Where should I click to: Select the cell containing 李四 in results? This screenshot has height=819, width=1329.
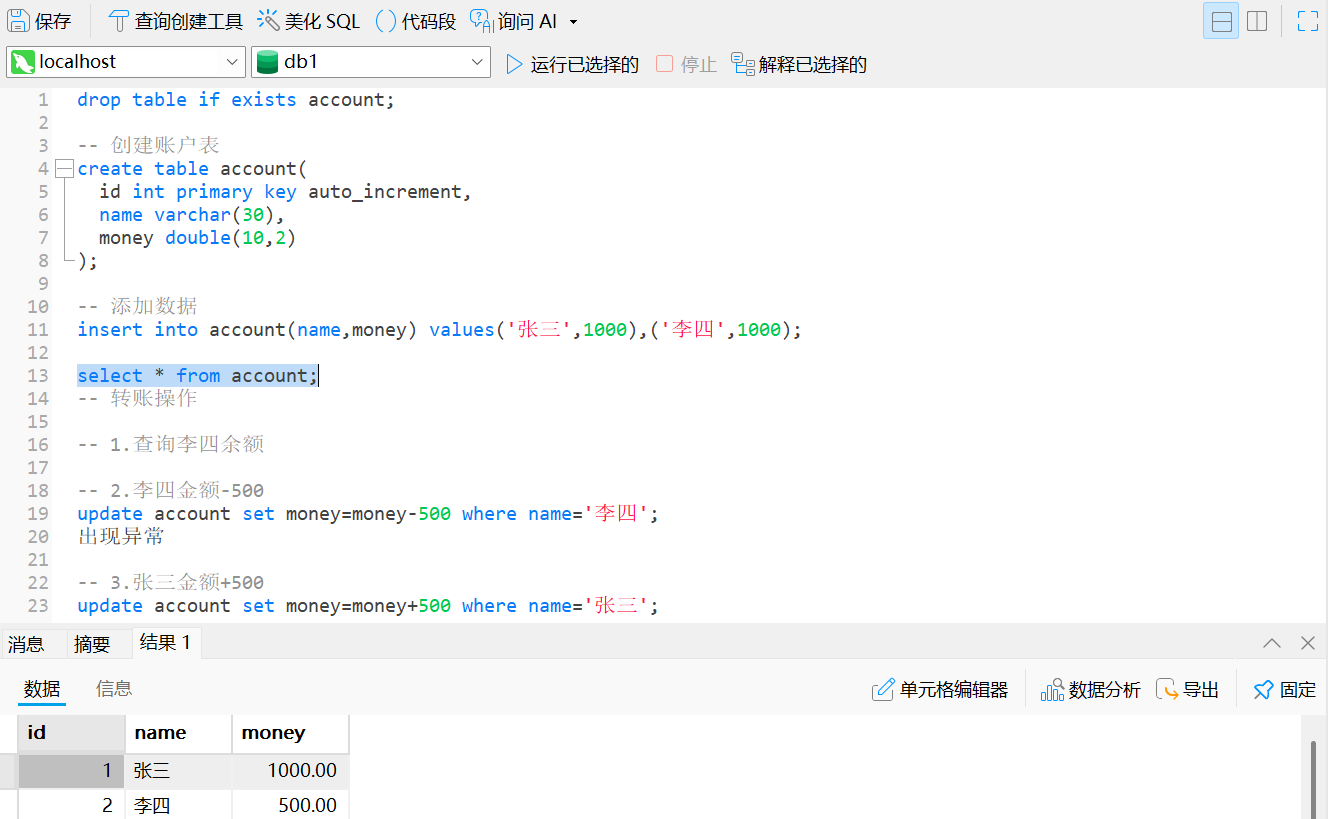point(178,805)
